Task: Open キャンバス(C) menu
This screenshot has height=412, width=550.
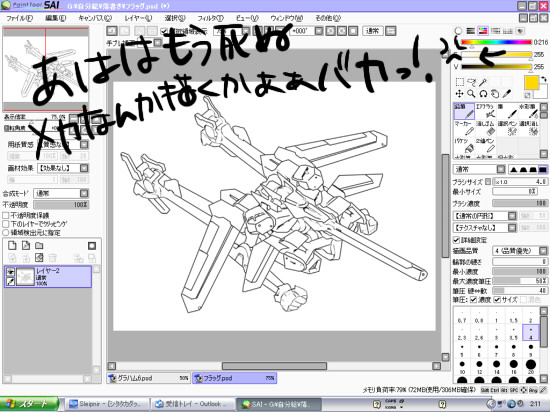Action: coord(95,18)
